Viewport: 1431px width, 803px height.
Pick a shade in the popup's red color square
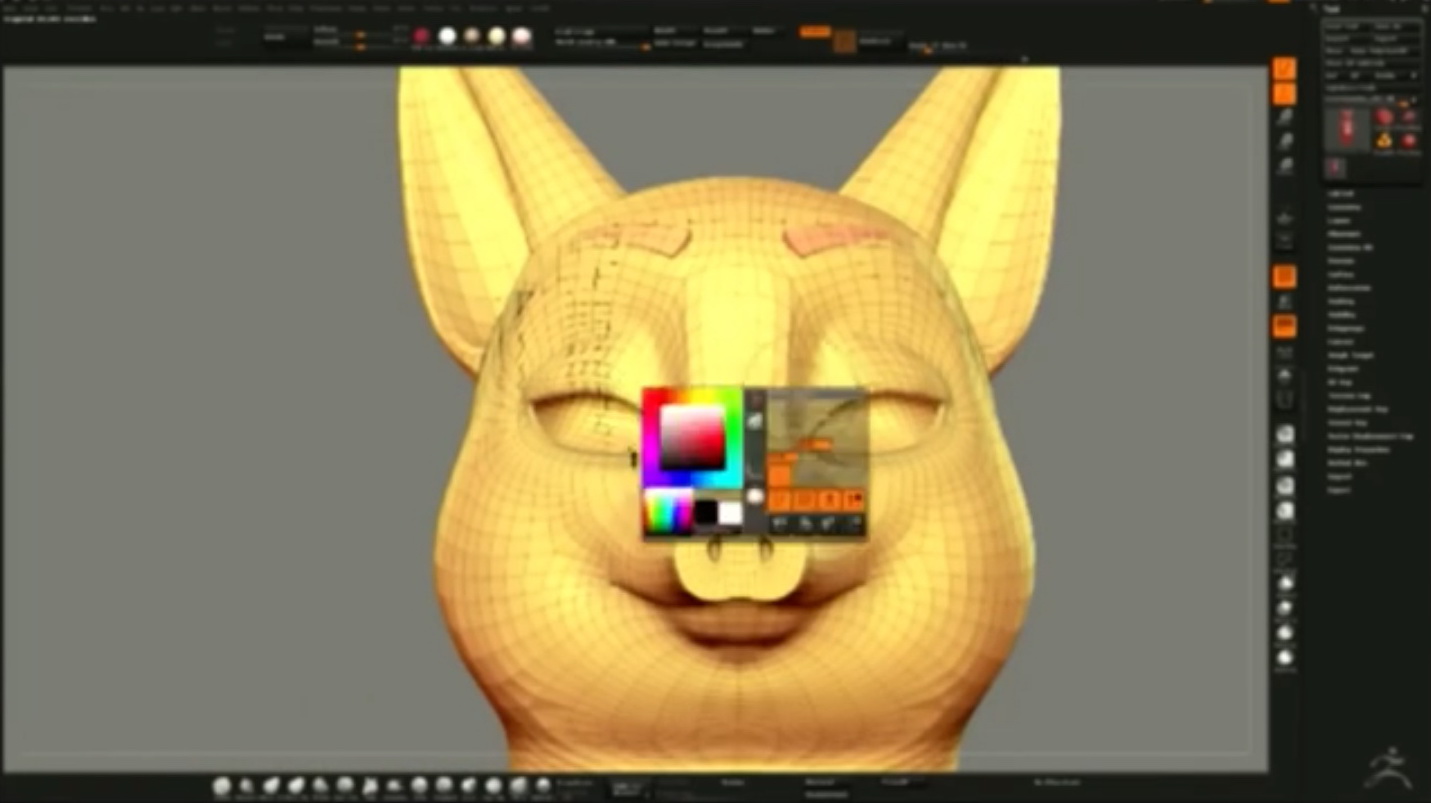click(692, 437)
